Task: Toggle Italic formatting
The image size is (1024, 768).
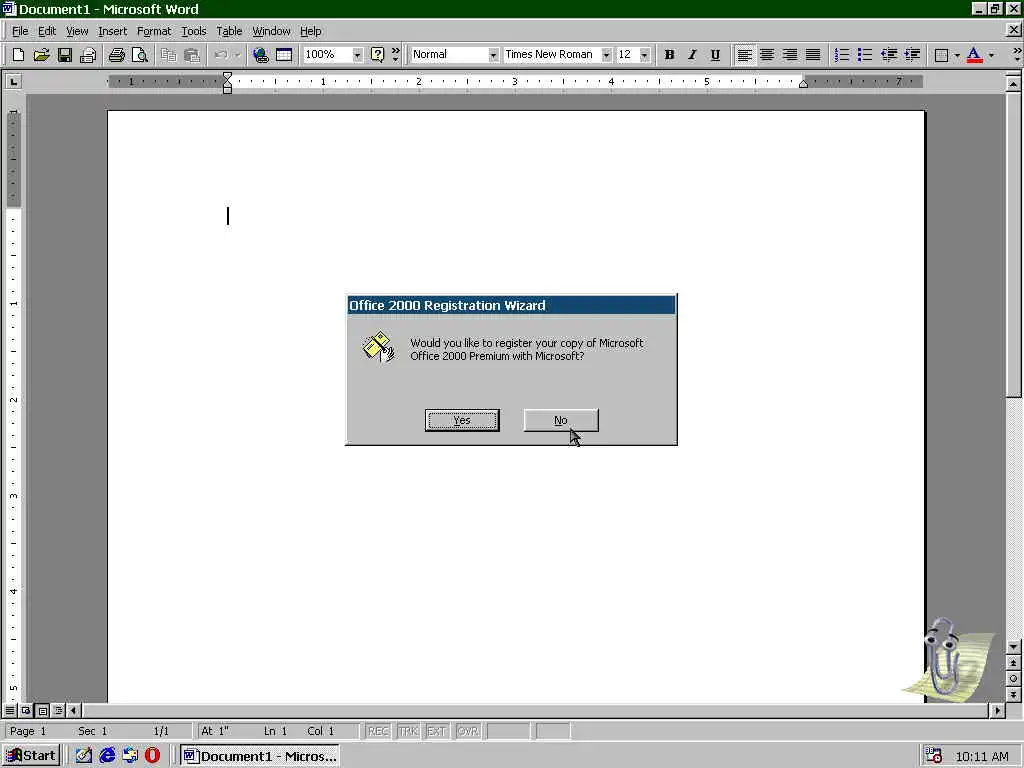Action: point(692,55)
